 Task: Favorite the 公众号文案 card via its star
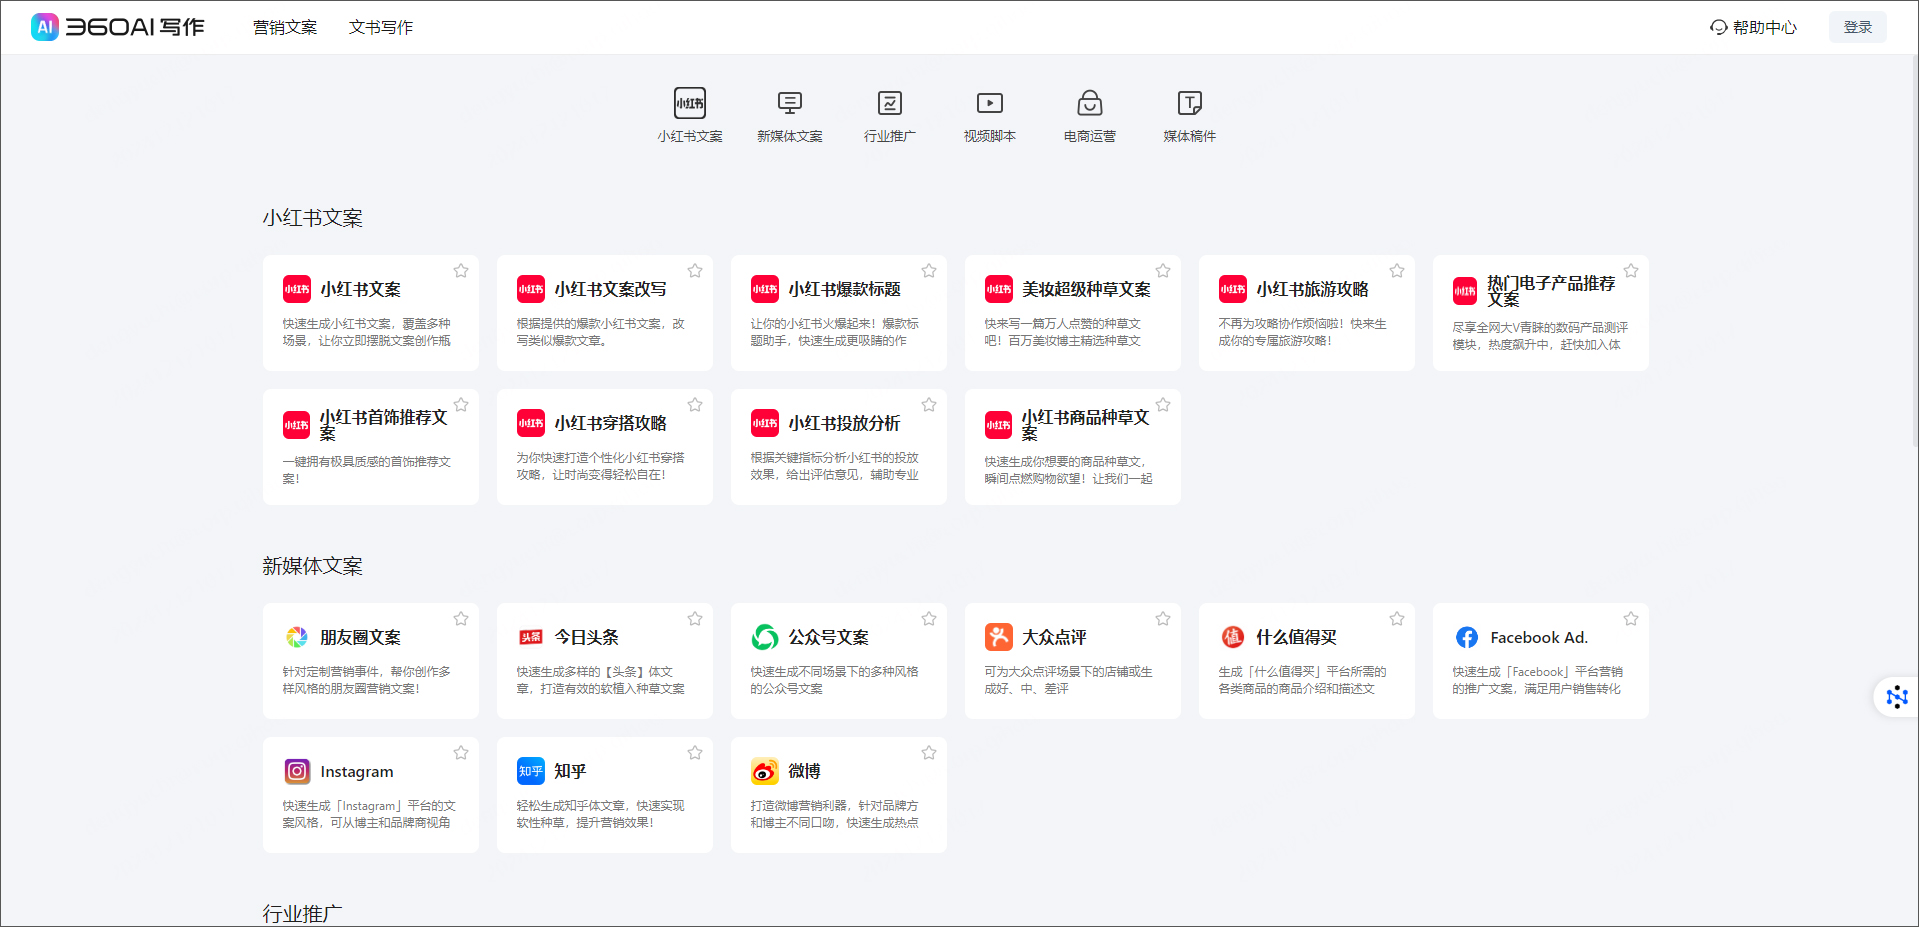[x=929, y=618]
